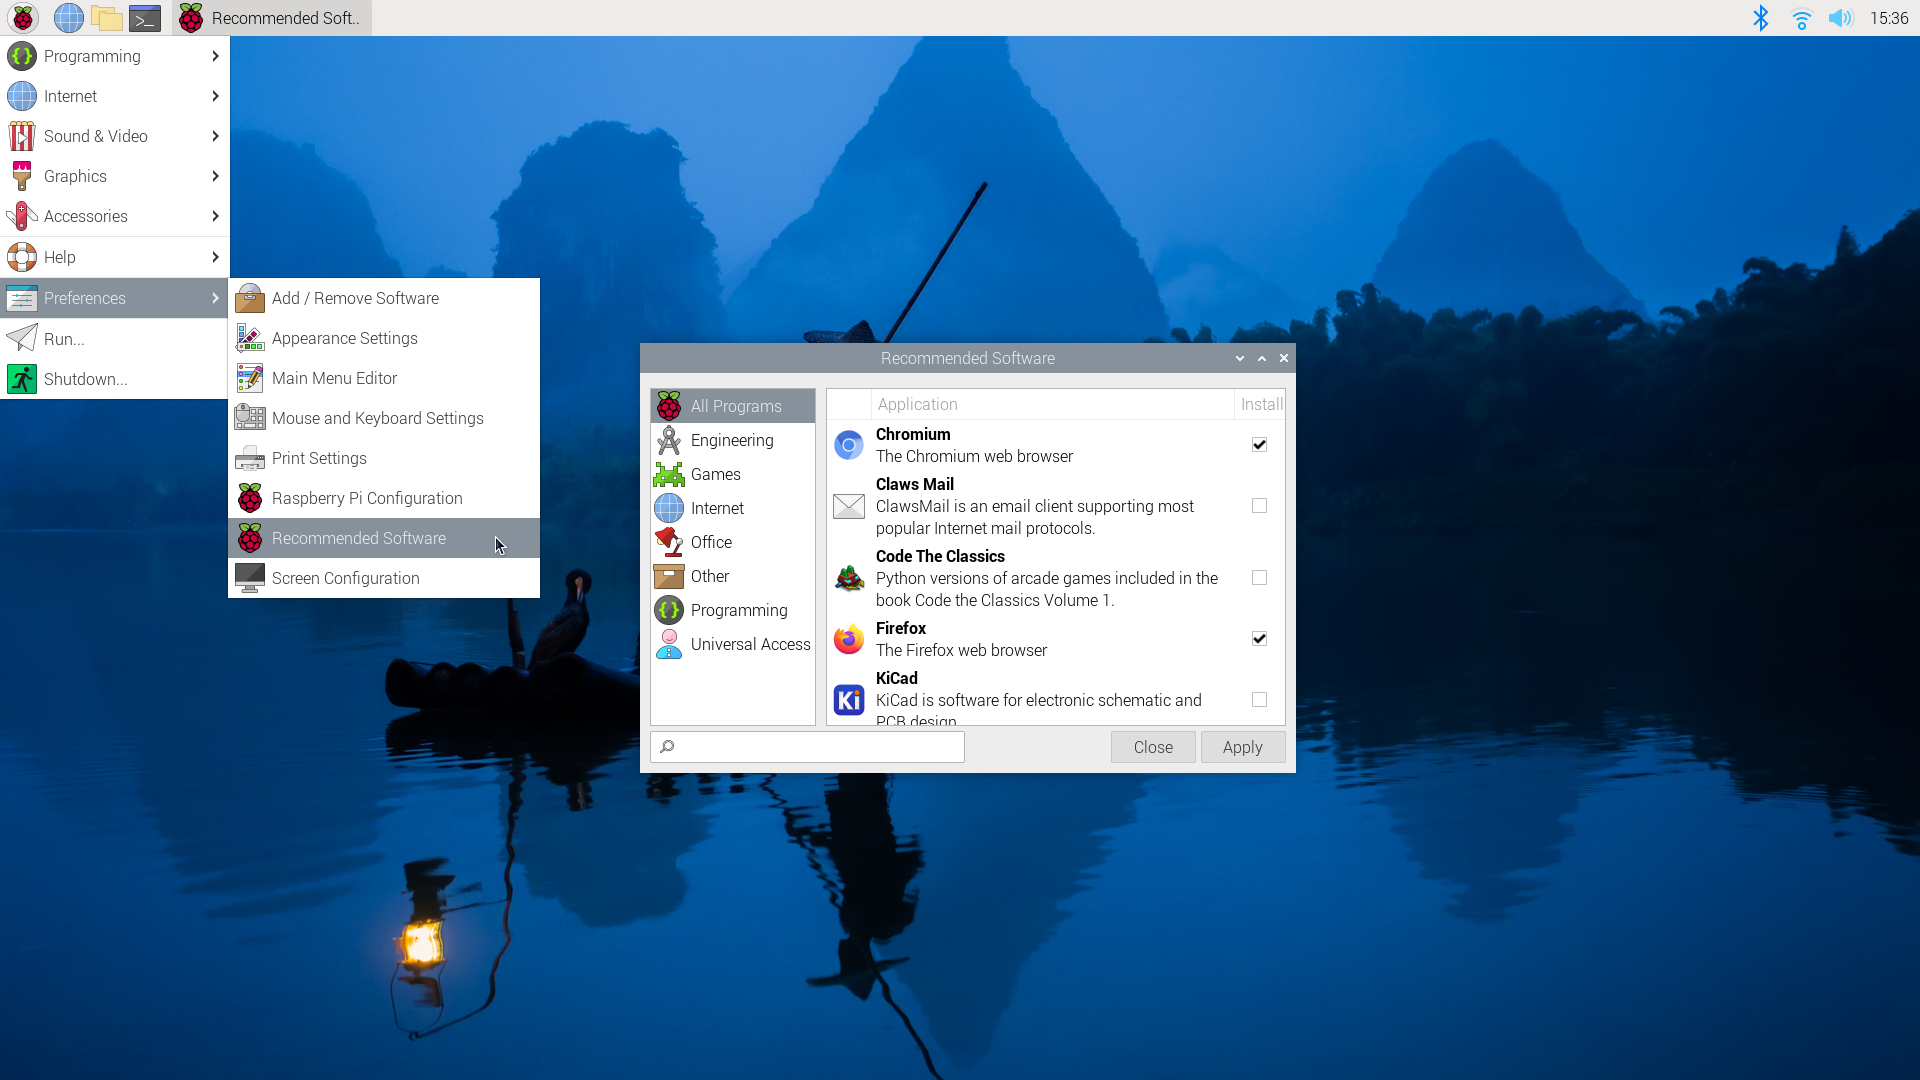Click the Bluetooth icon in system tray
Viewport: 1920px width, 1080px height.
1761,18
